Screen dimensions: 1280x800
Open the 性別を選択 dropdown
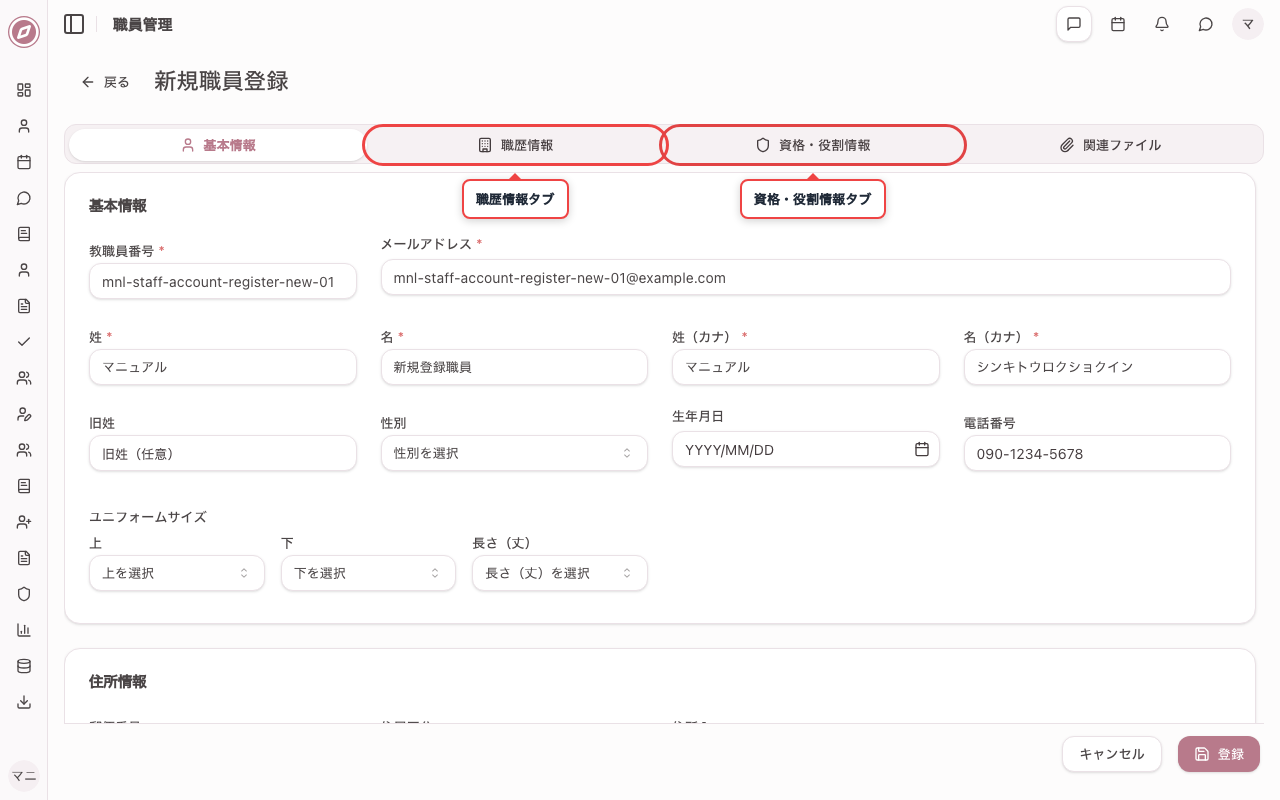point(514,453)
